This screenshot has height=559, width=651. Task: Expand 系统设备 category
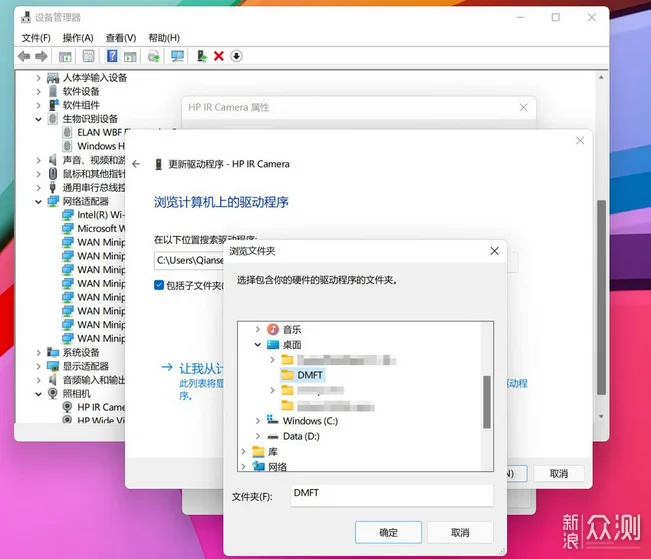pos(38,353)
